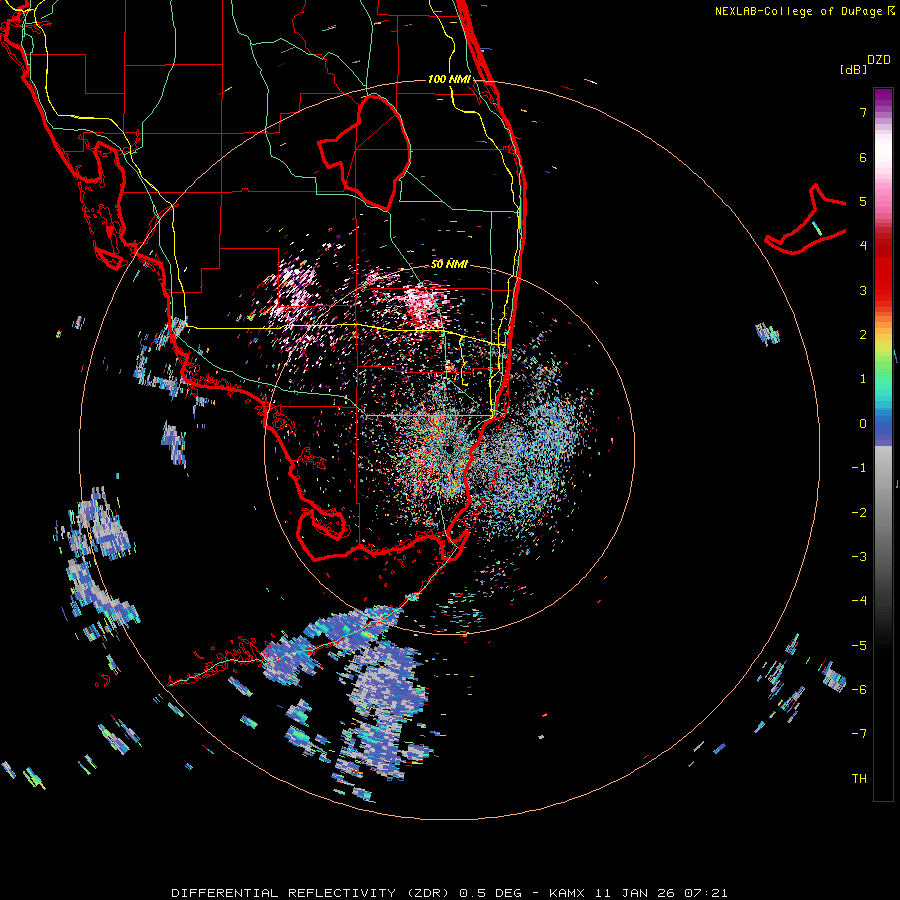Click the NEXLAB-College of DuPage watermark text
The height and width of the screenshot is (900, 900).
[x=804, y=11]
